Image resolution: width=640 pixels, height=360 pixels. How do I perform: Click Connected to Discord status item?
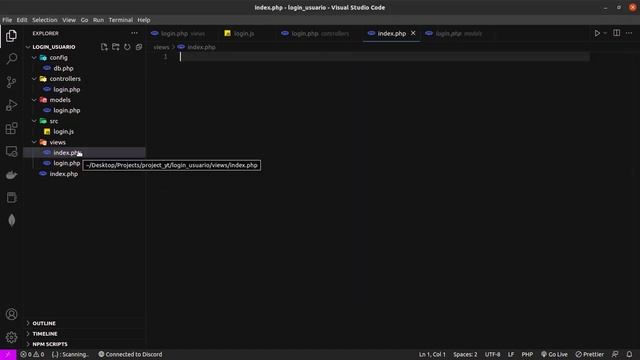(x=130, y=354)
